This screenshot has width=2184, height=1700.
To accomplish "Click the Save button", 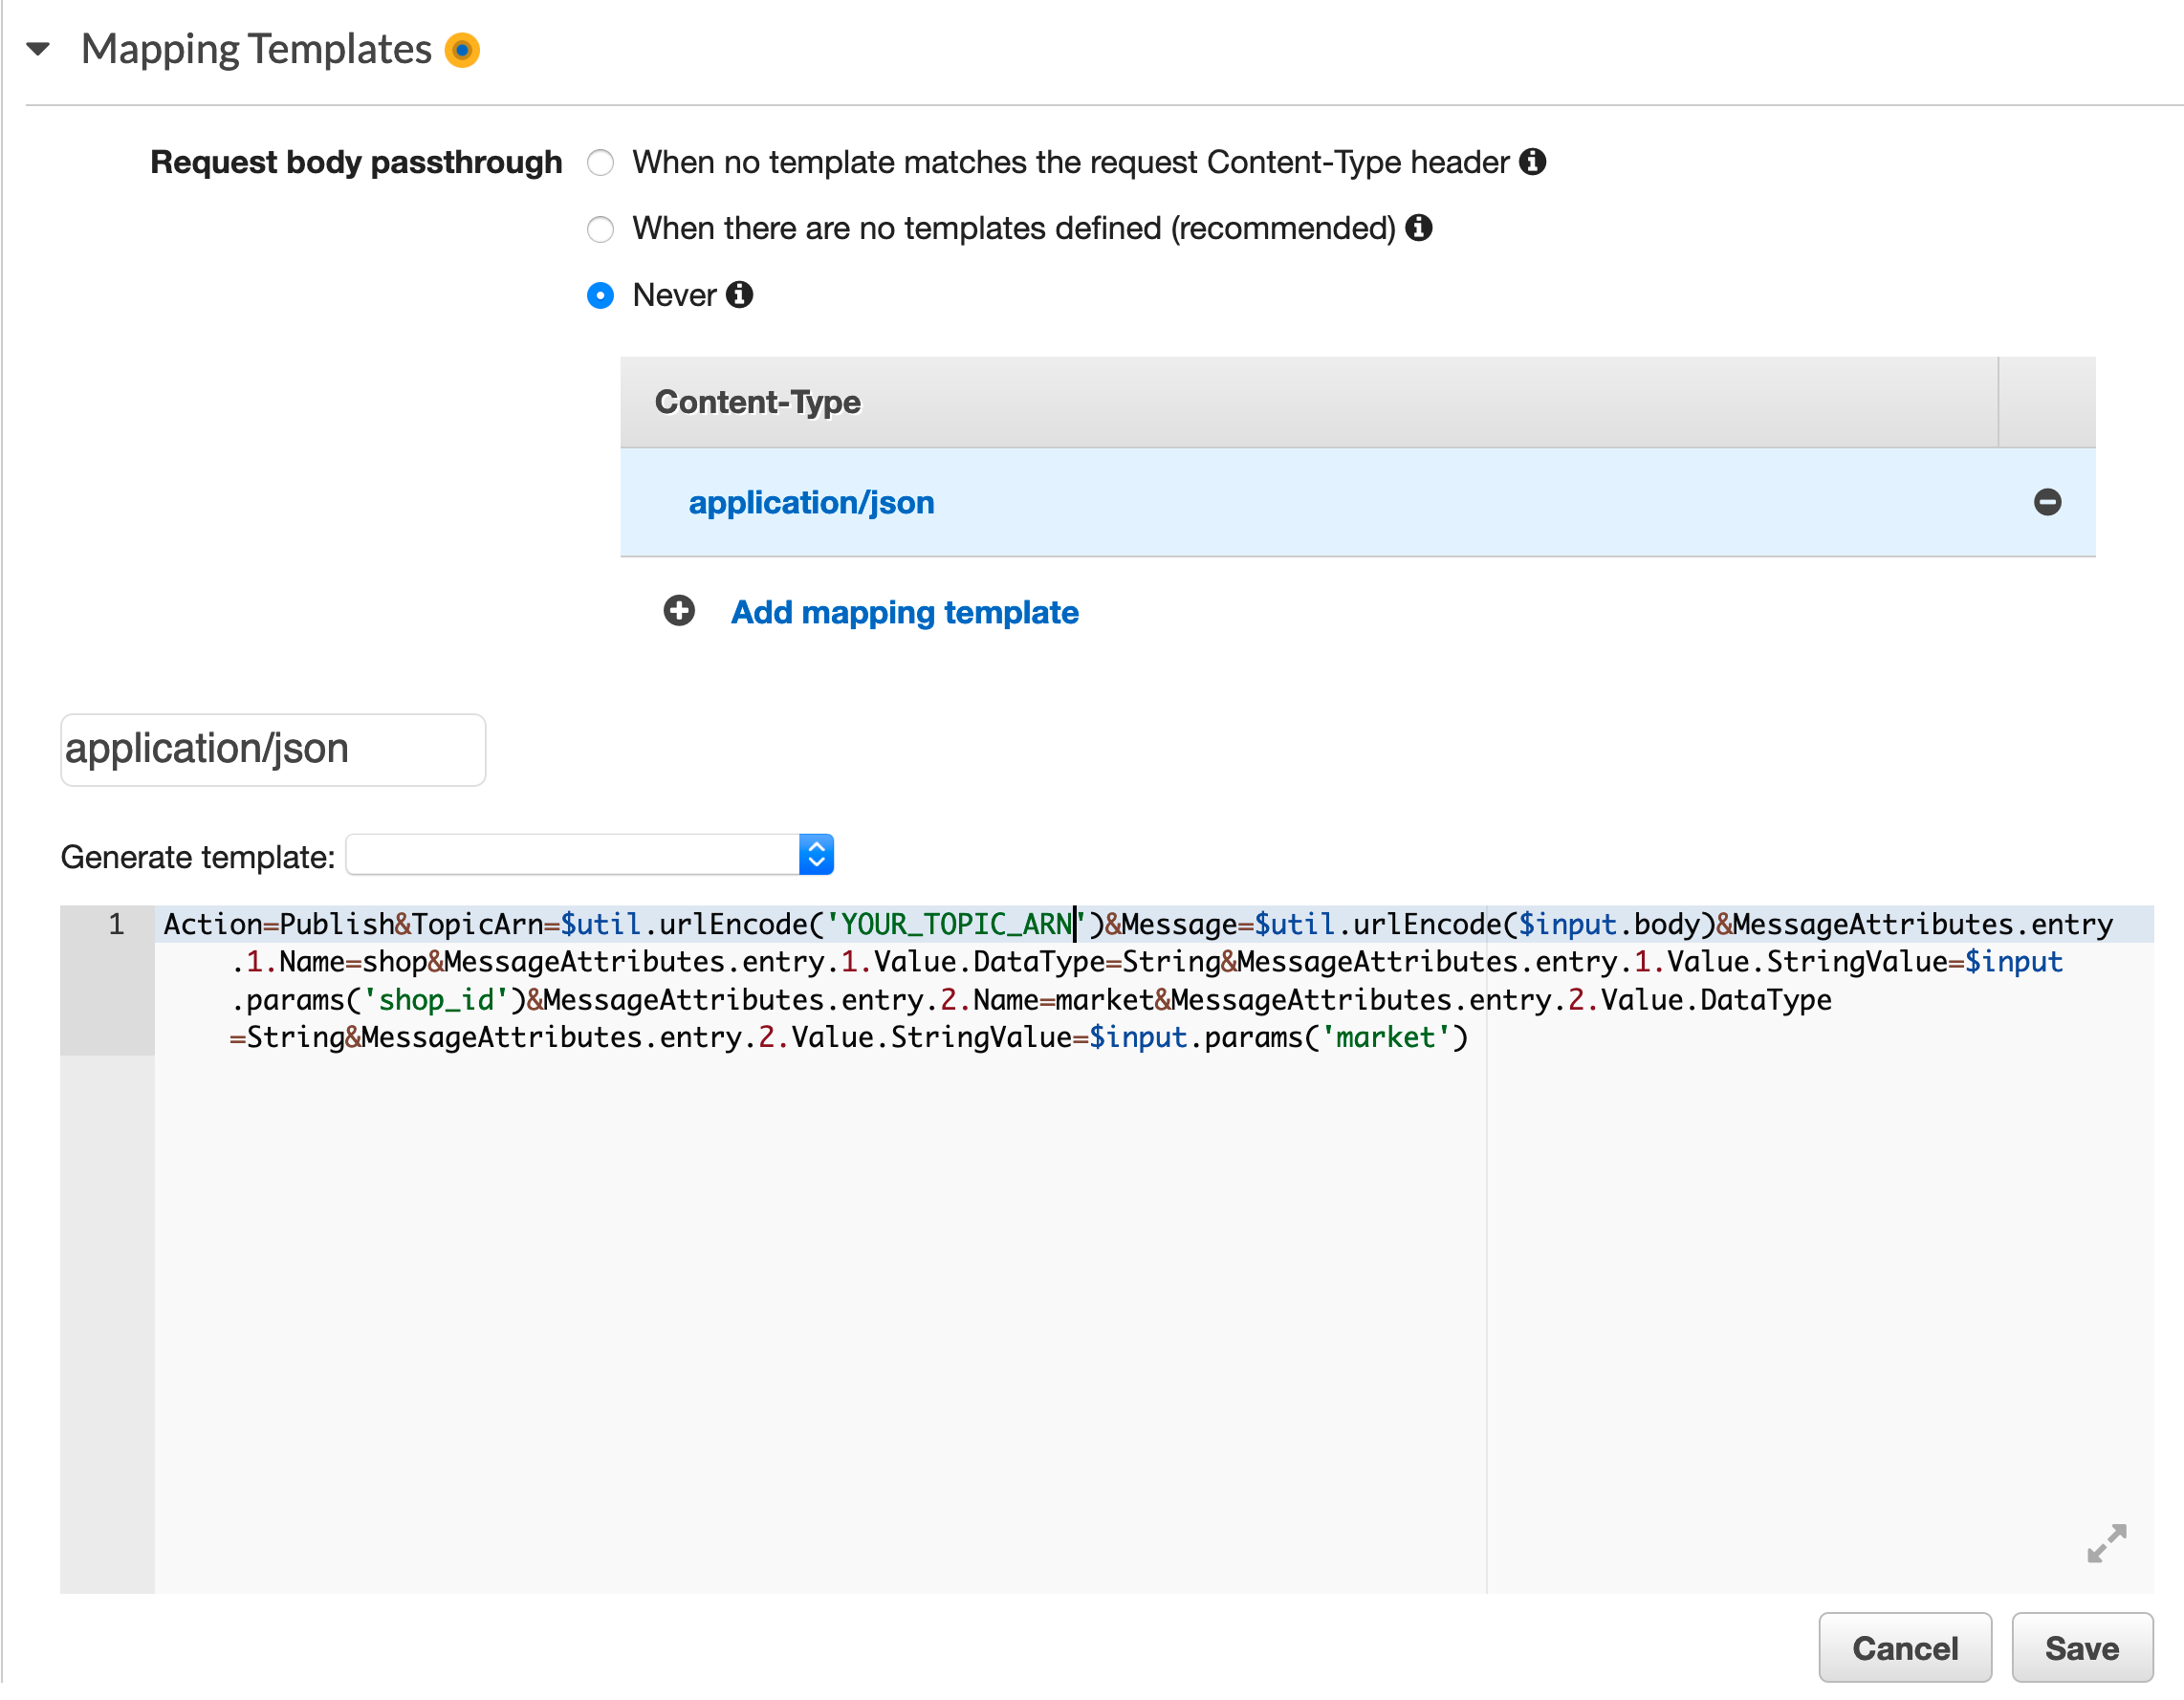I will (2081, 1647).
